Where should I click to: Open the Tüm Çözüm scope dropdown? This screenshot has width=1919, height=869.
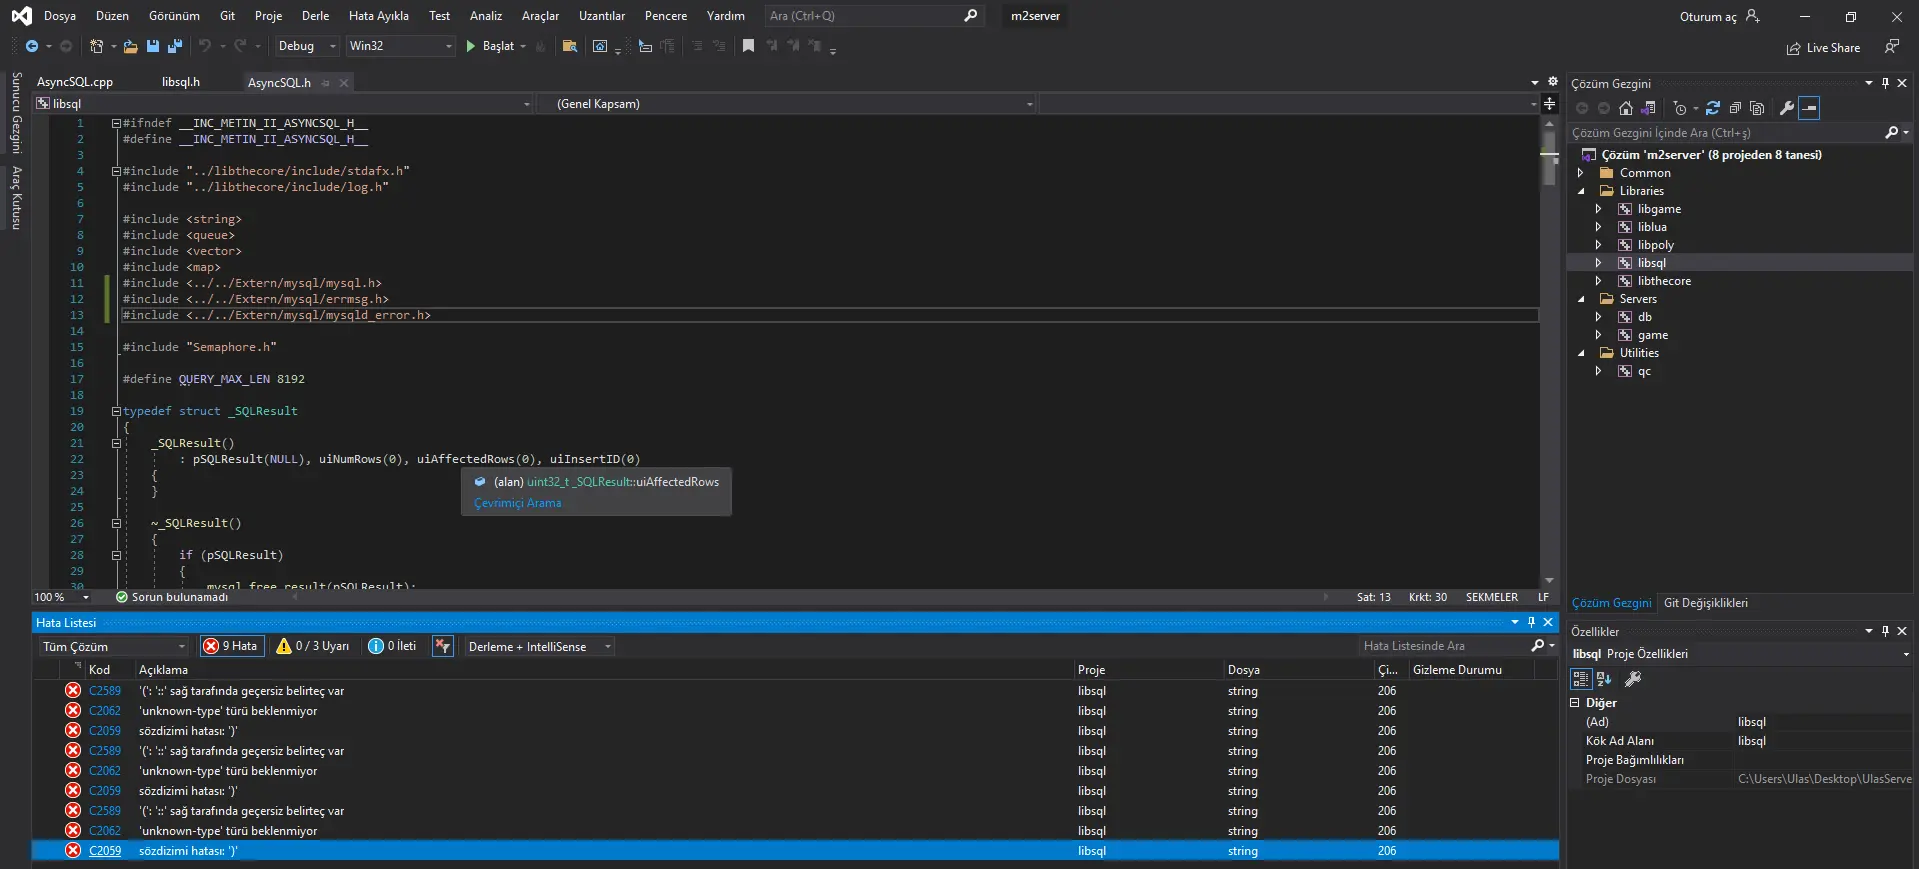tap(113, 646)
